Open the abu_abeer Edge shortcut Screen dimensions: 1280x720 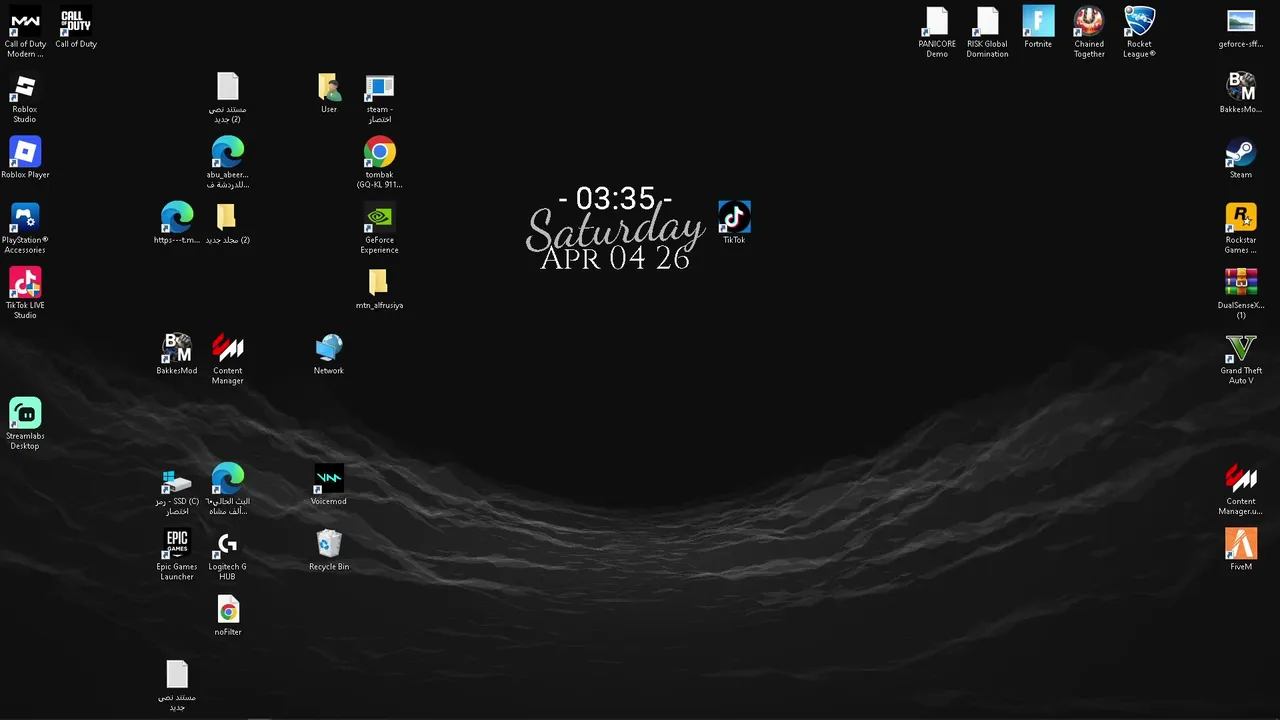[228, 163]
